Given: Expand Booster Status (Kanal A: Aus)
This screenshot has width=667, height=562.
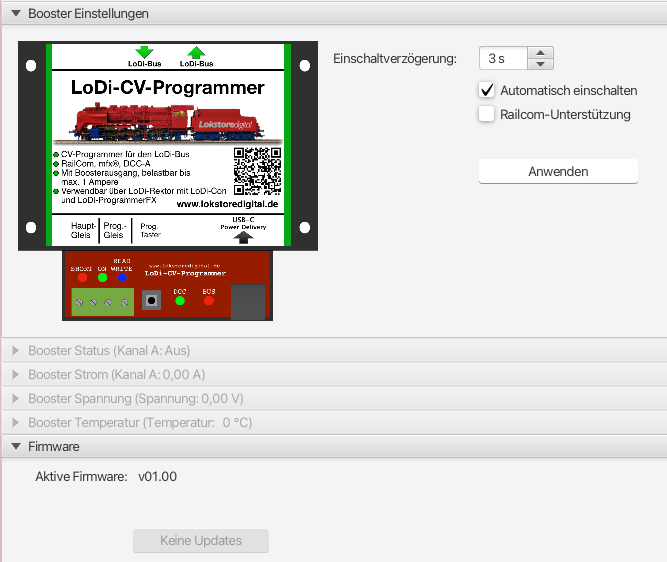Looking at the screenshot, I should (16, 351).
